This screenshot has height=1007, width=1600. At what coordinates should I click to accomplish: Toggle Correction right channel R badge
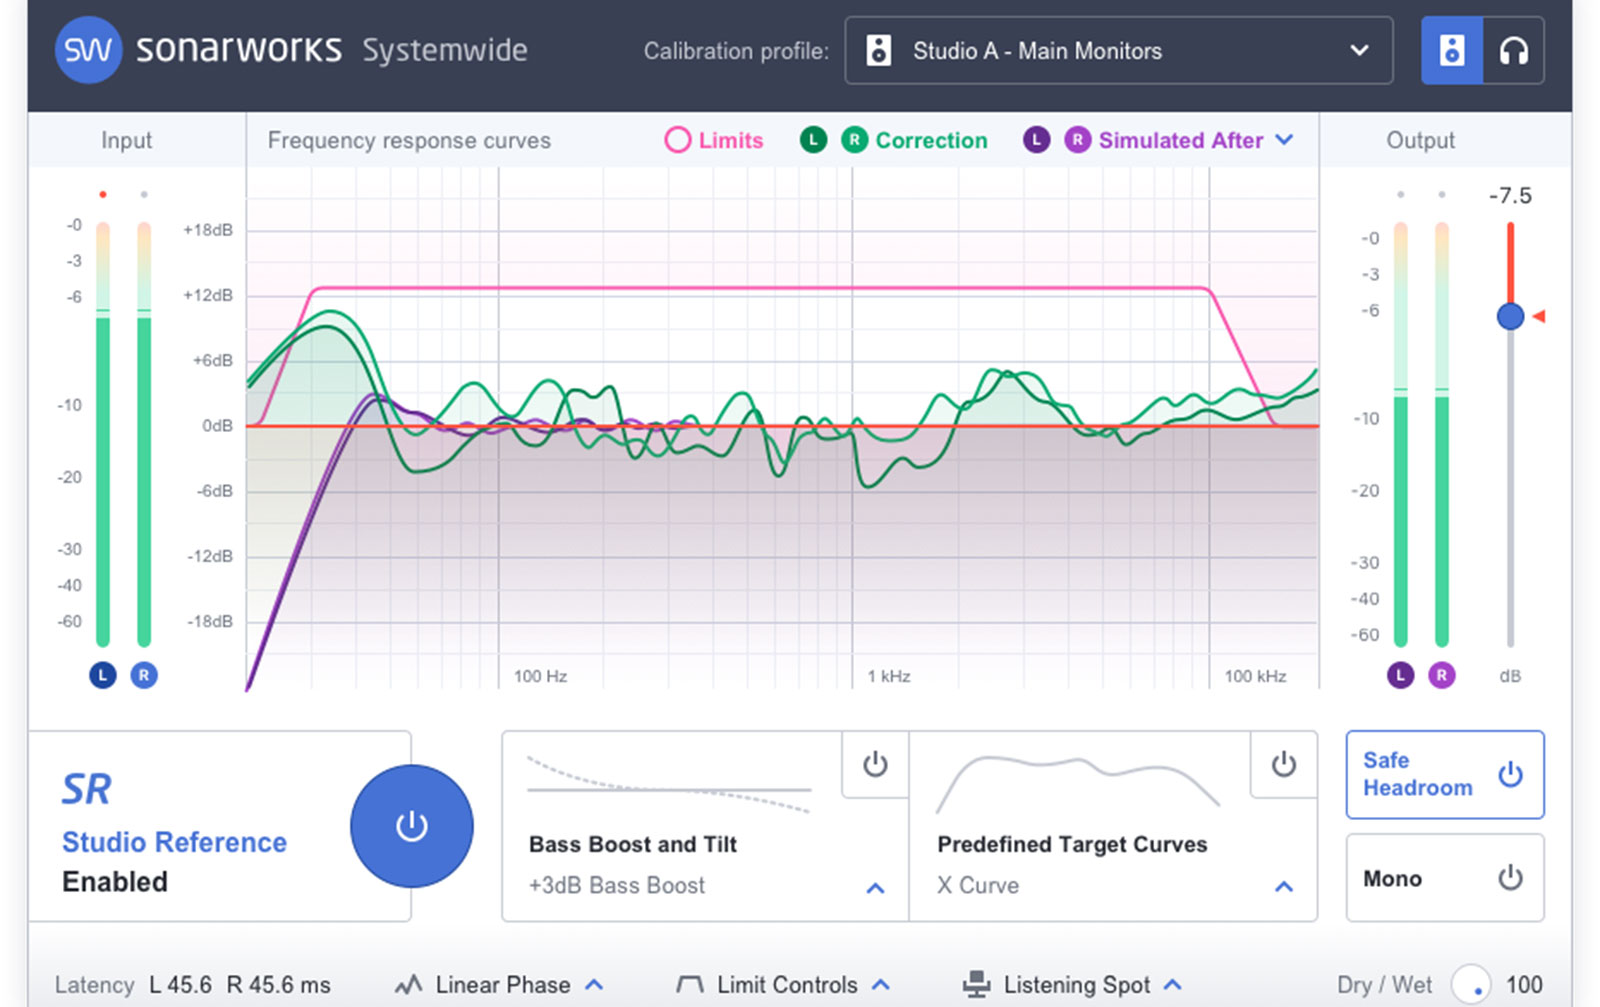tap(854, 140)
